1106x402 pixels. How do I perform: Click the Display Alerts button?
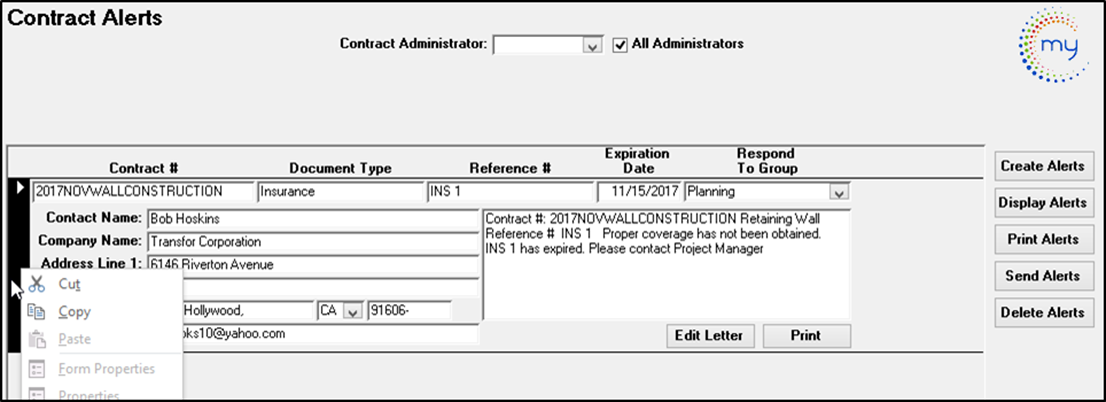[x=1042, y=203]
